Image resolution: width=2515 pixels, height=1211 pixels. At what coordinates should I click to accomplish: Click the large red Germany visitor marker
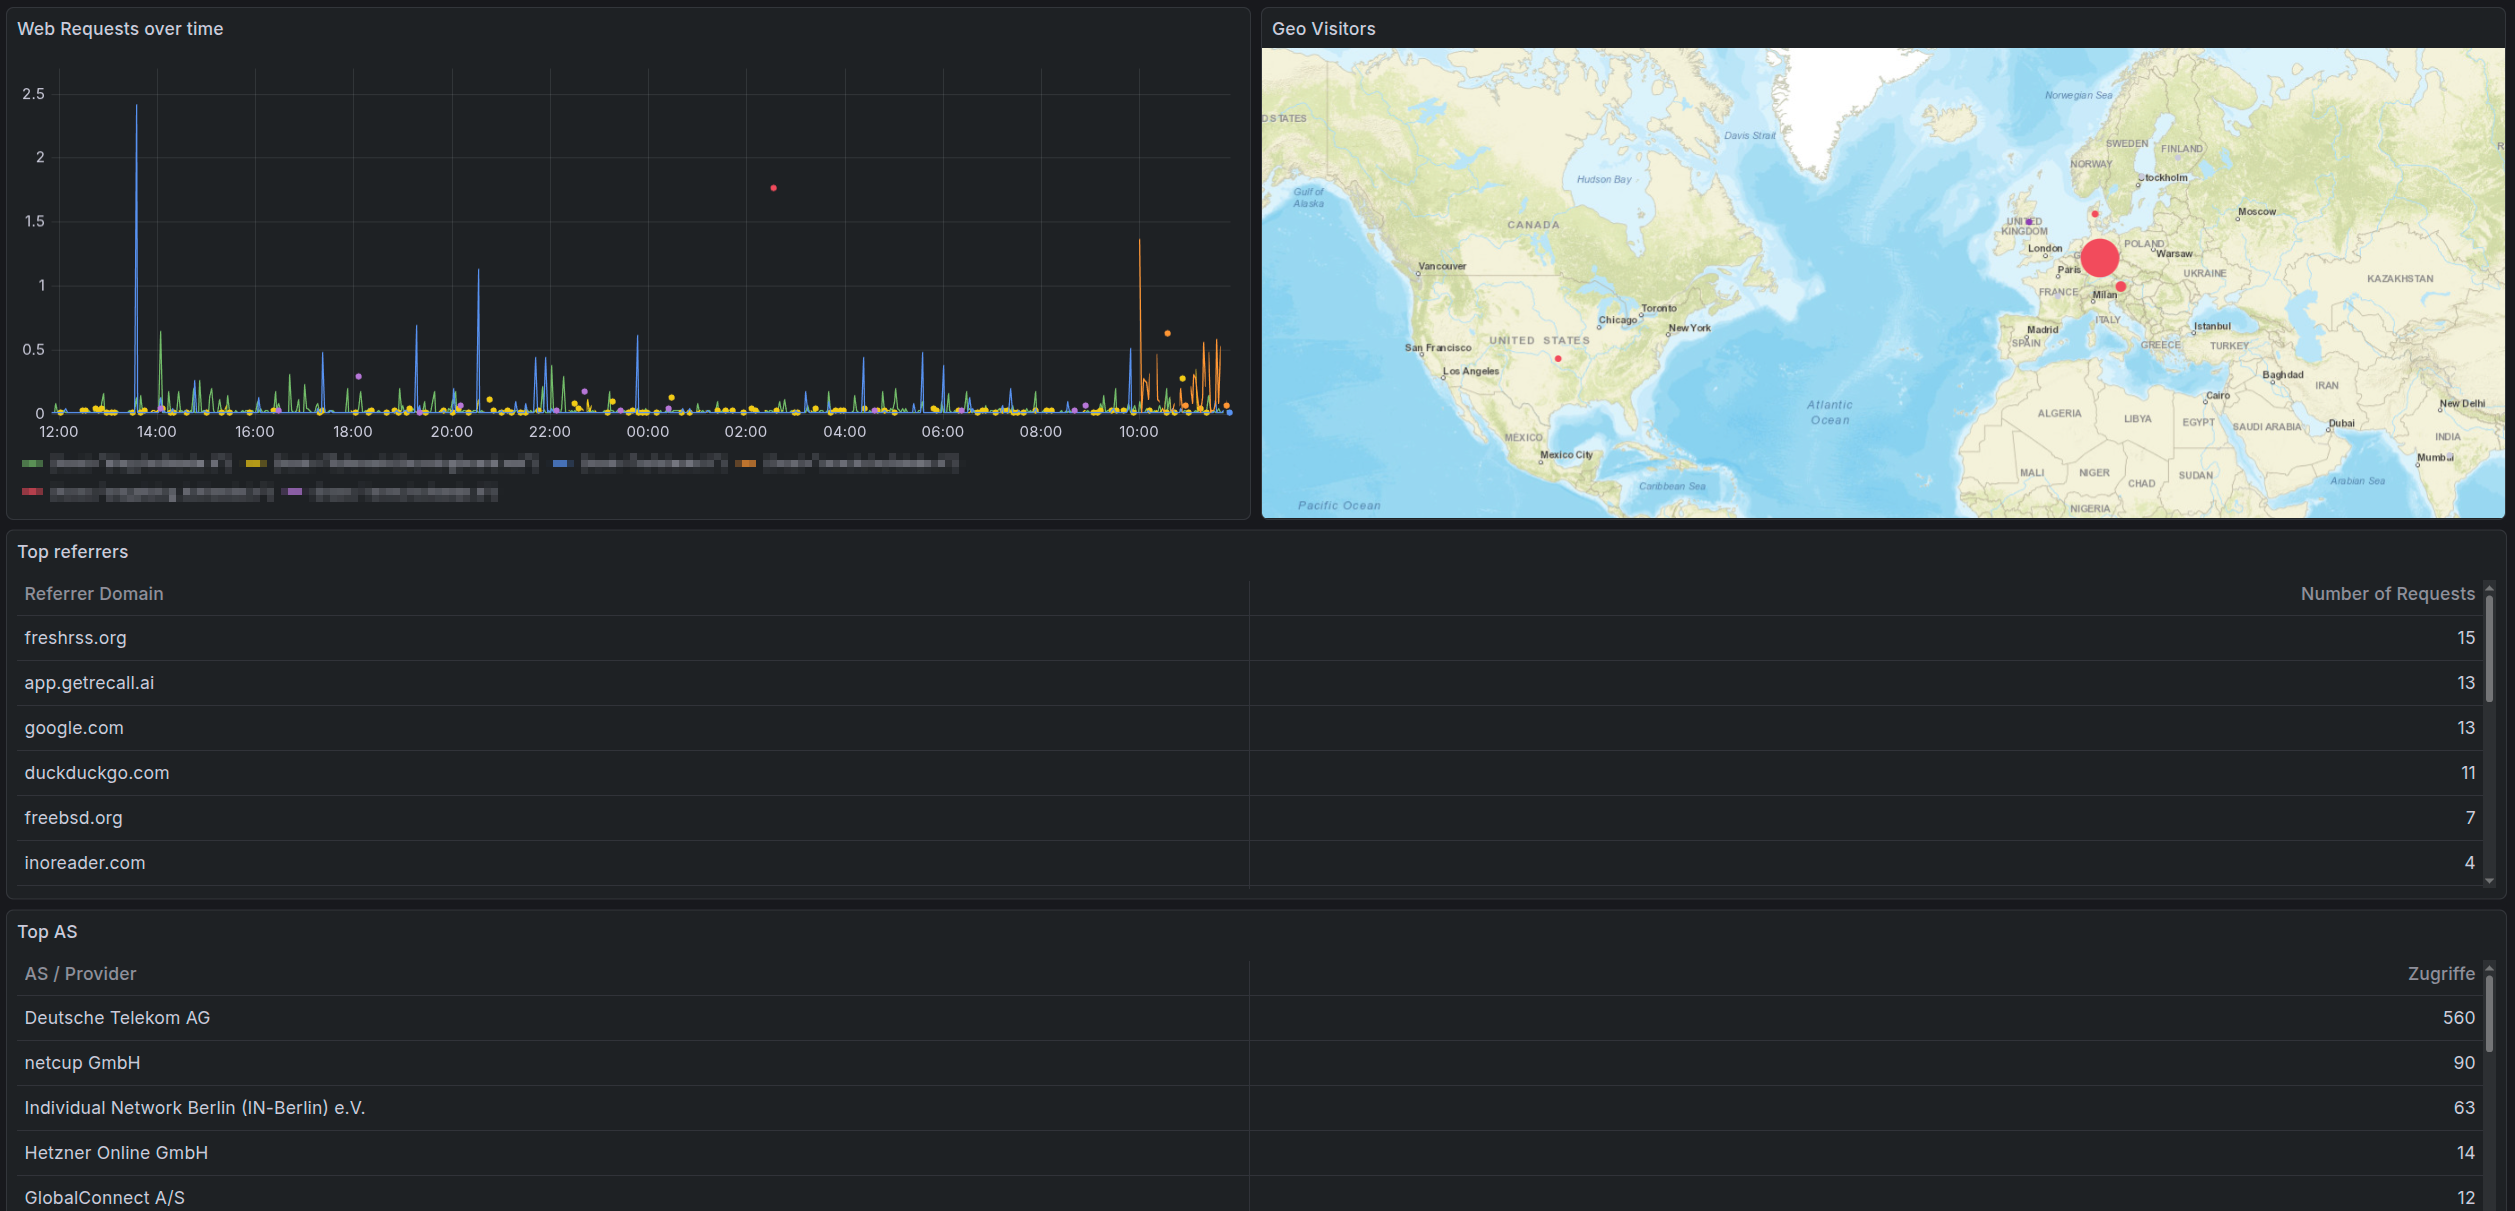click(2100, 258)
